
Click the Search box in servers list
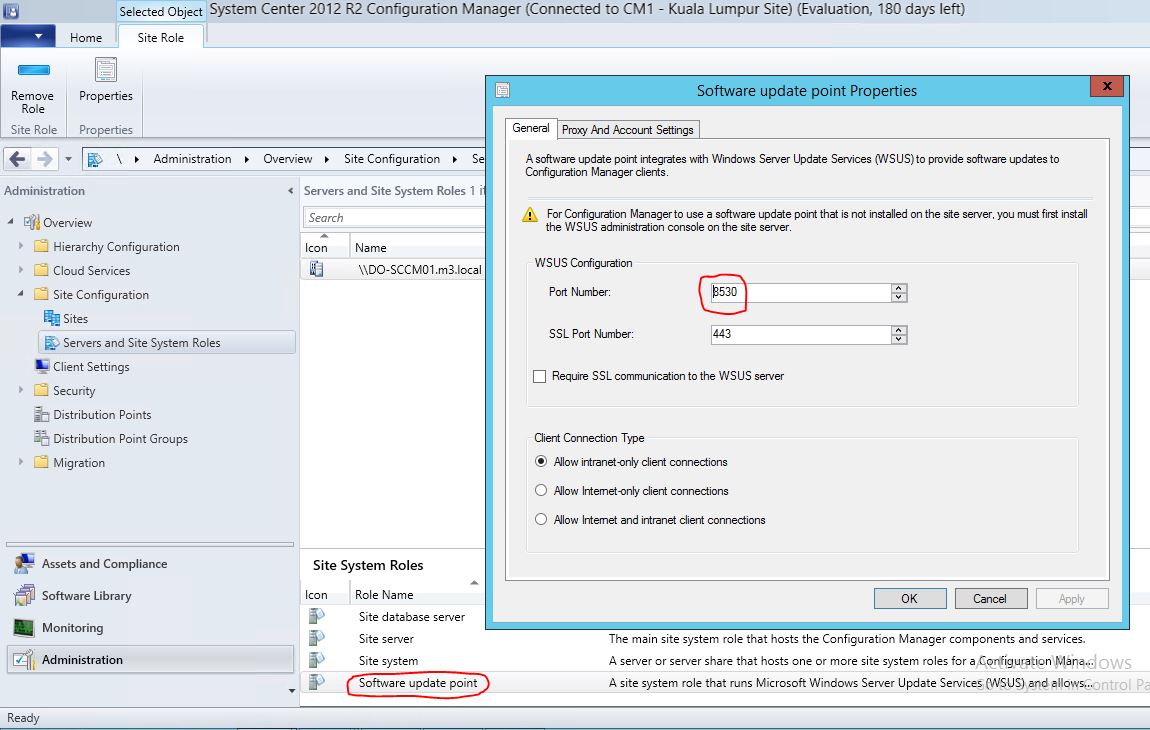pyautogui.click(x=394, y=217)
